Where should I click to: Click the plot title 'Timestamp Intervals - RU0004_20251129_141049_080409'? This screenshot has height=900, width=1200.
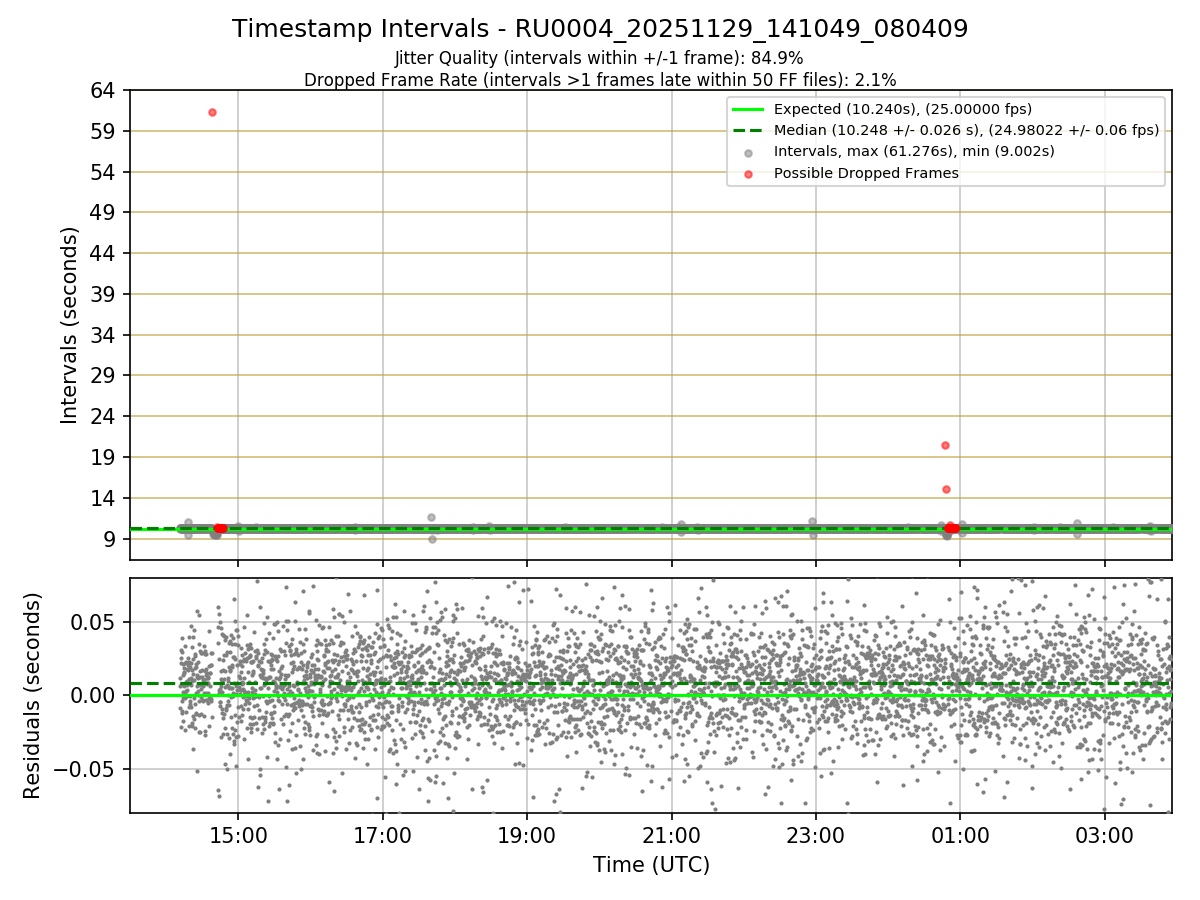tap(600, 29)
